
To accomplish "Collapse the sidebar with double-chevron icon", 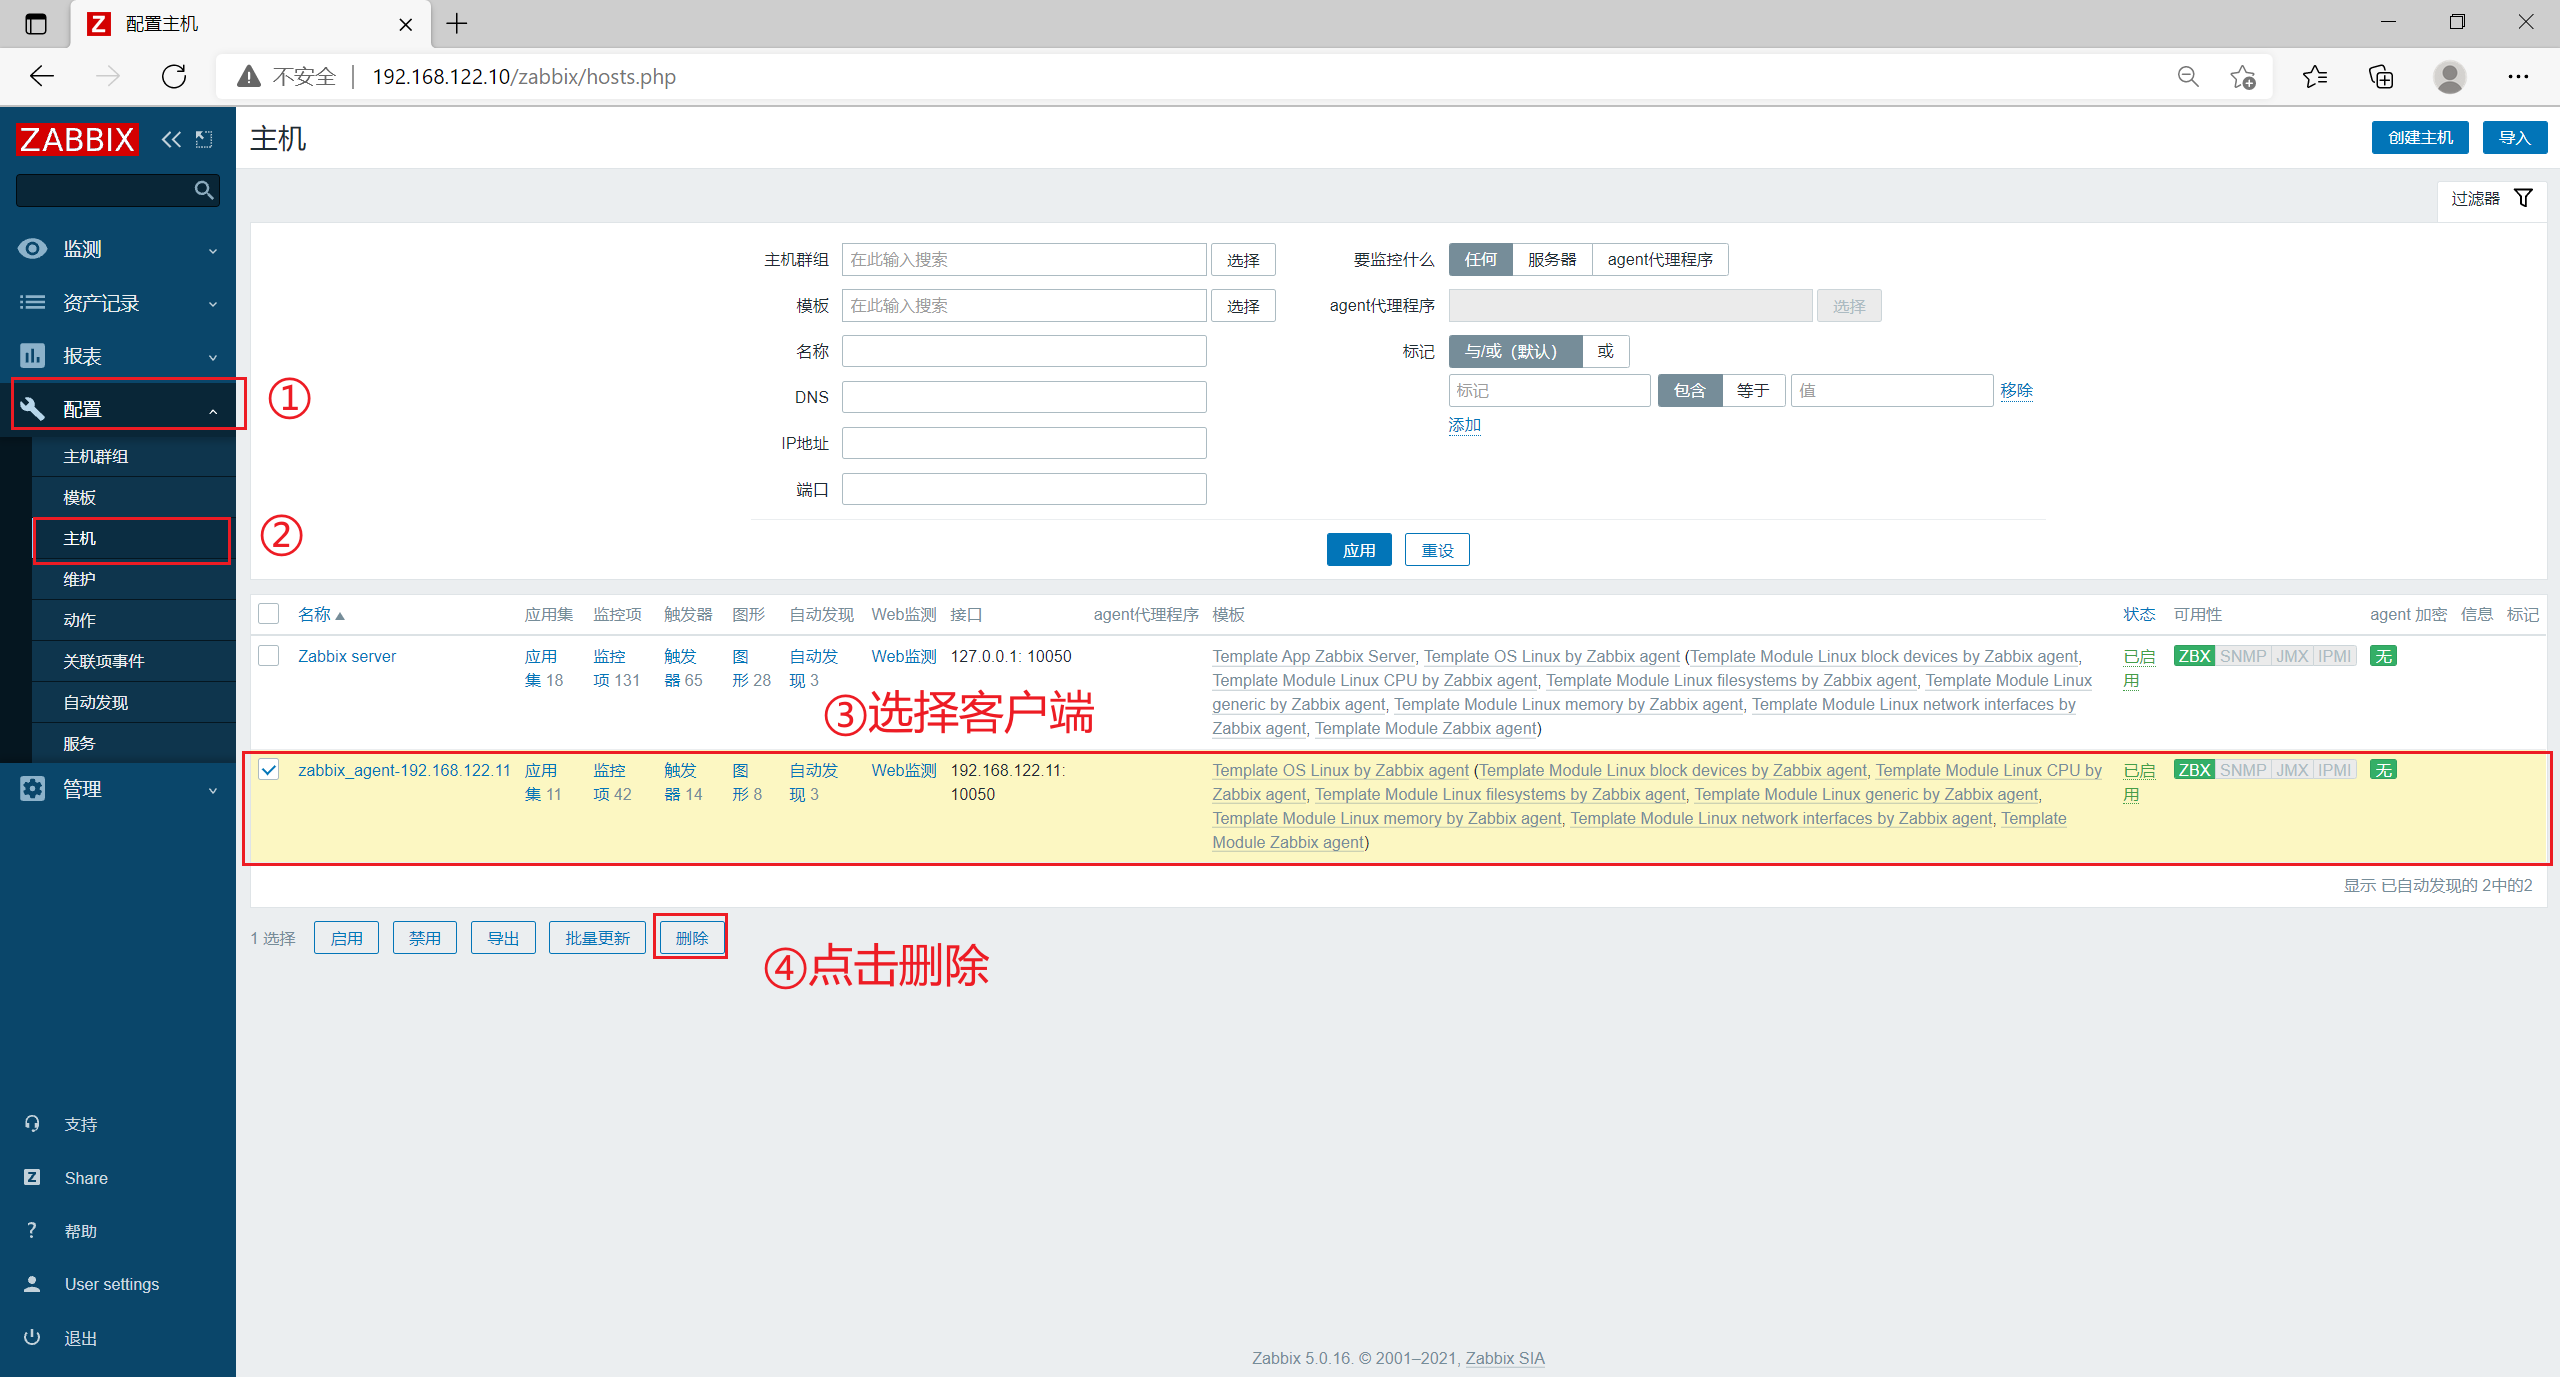I will click(172, 139).
